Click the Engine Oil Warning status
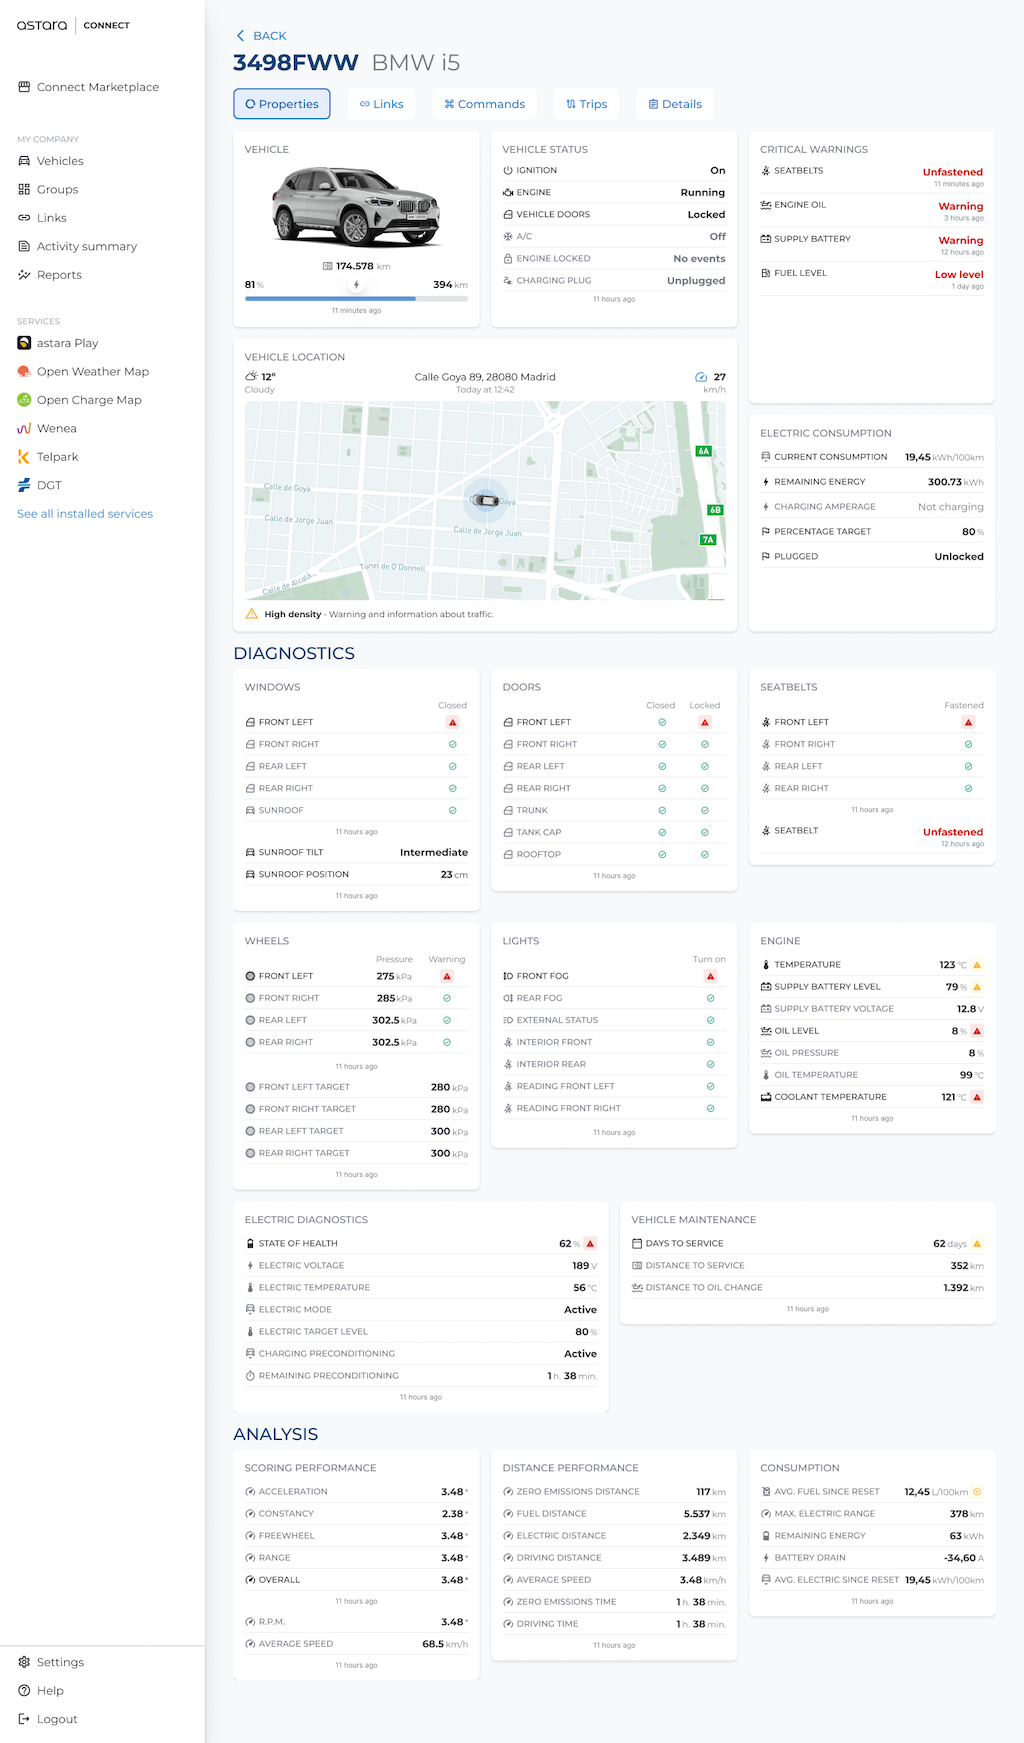 (x=960, y=206)
